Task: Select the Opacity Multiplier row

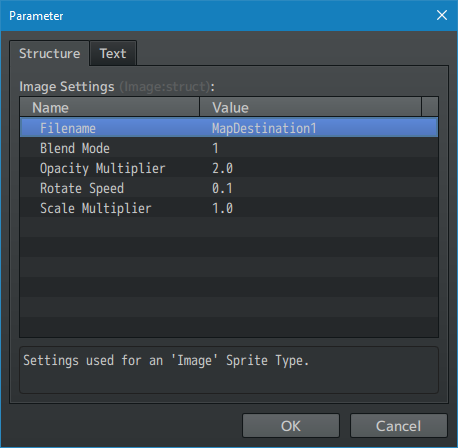Action: point(229,168)
